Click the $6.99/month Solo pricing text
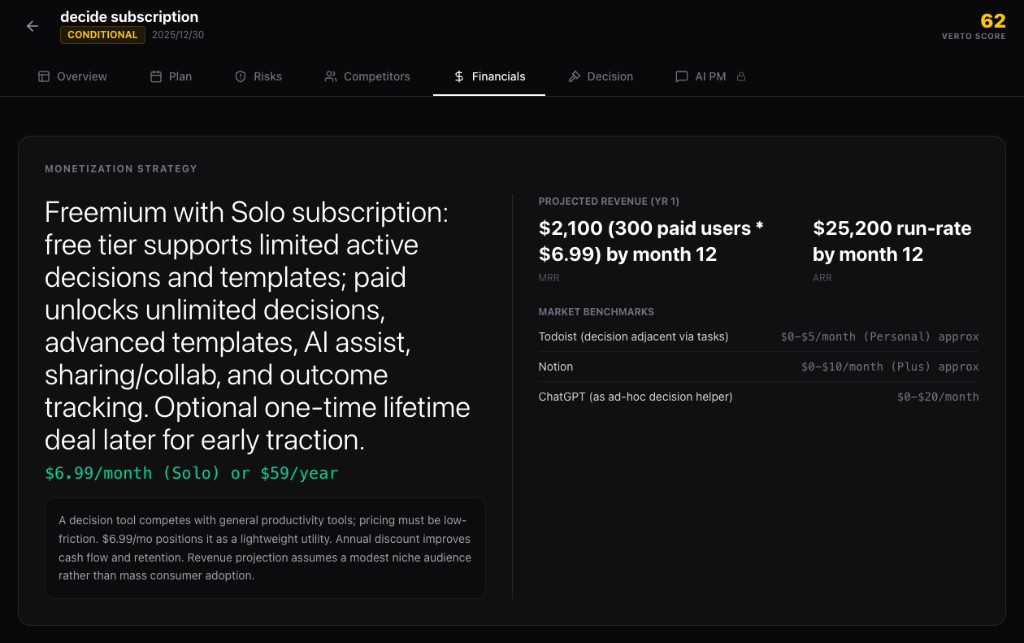 pos(191,473)
